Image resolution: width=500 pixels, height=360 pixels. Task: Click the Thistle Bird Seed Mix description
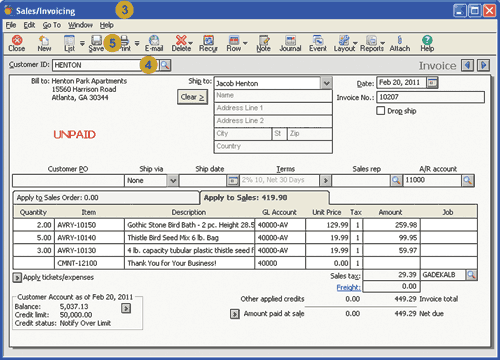(x=189, y=238)
